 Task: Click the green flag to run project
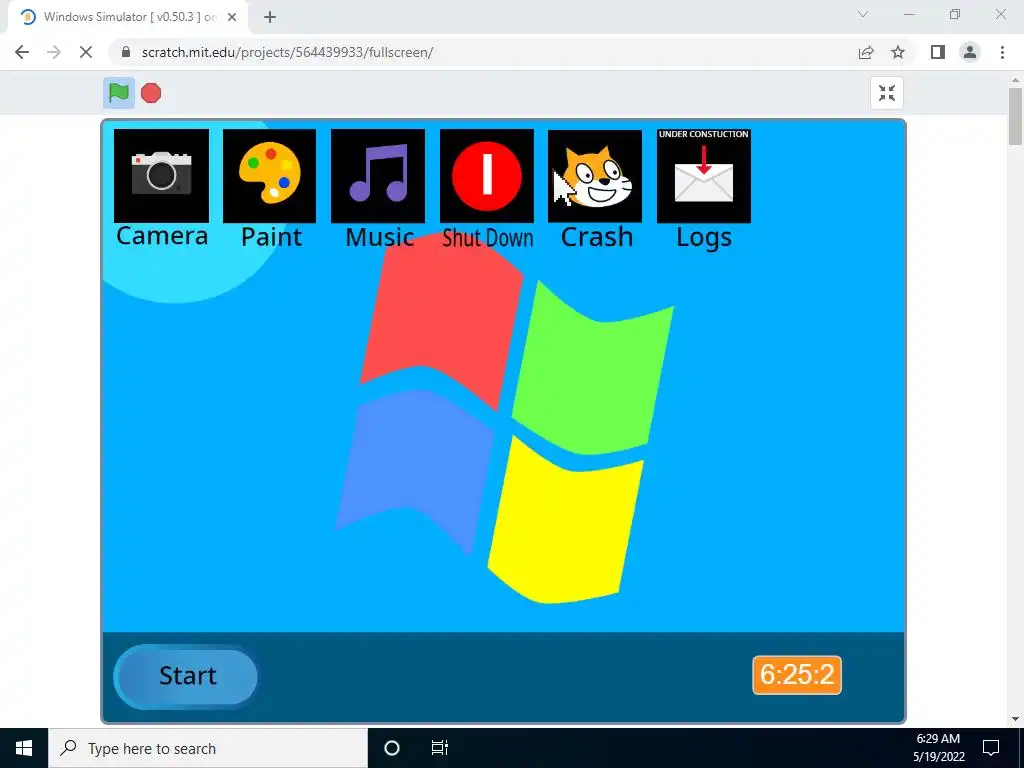(x=119, y=93)
